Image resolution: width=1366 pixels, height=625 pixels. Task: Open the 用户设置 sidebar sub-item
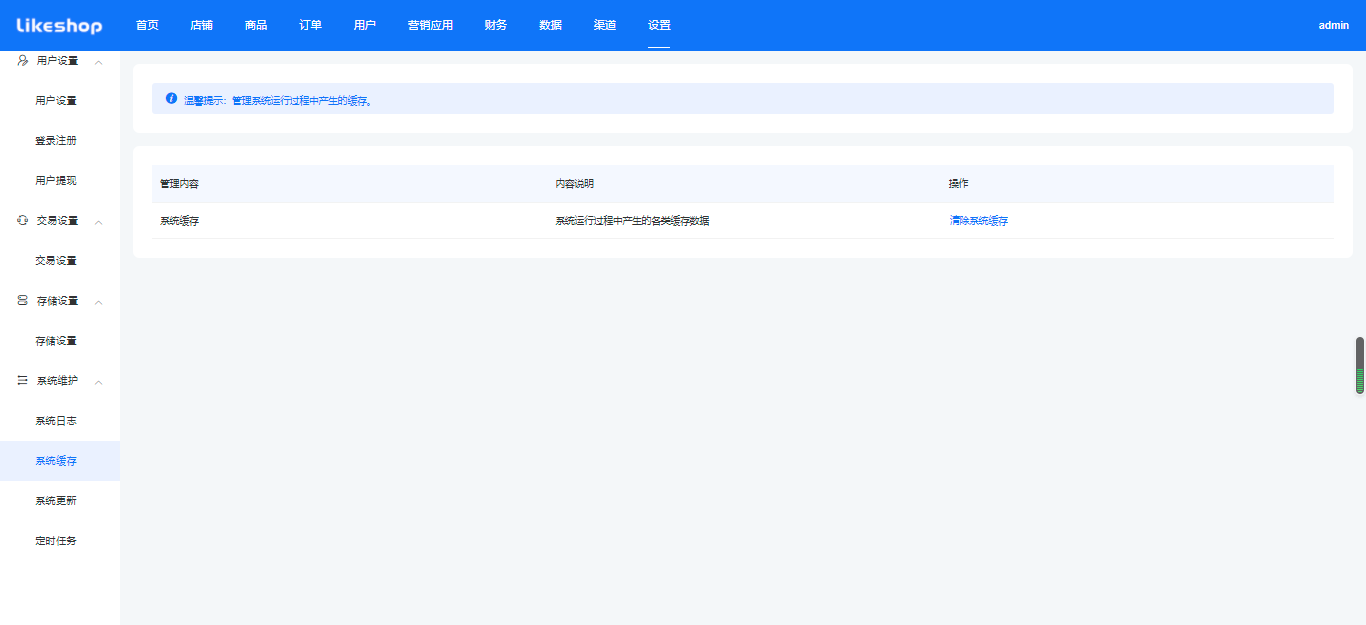pos(60,101)
